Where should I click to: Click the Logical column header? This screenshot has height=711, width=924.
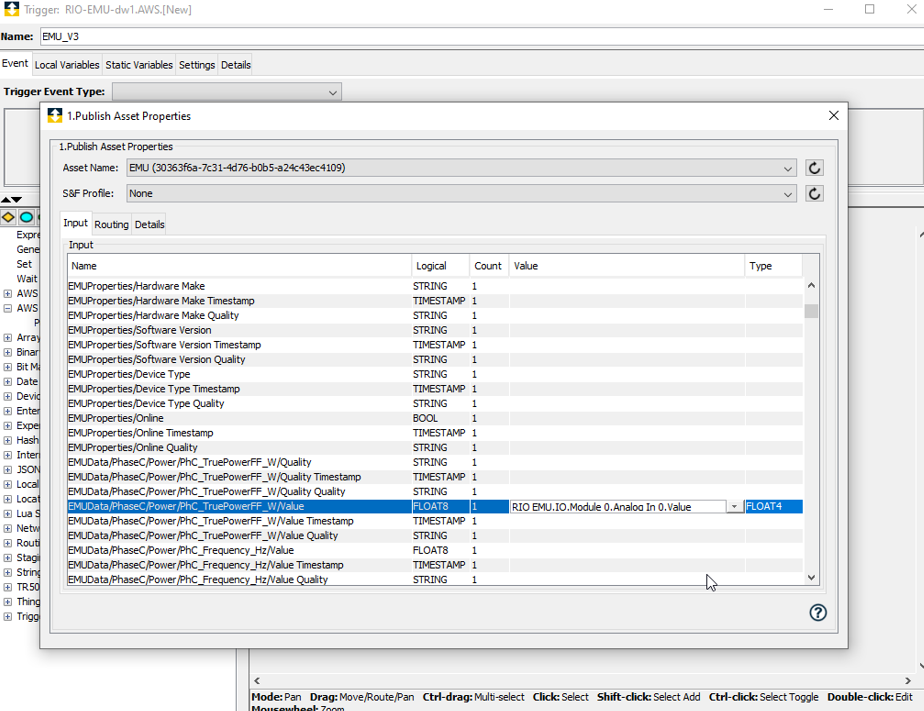coord(441,266)
